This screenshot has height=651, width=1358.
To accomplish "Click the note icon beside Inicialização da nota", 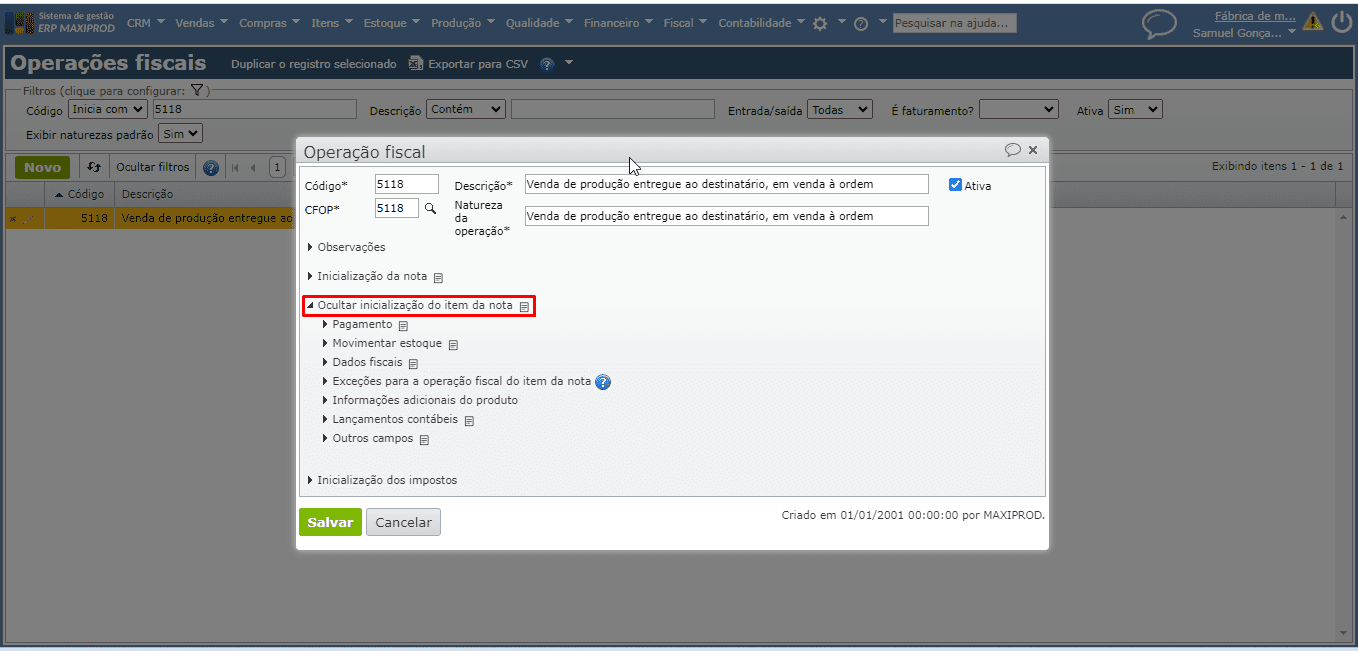I will pyautogui.click(x=438, y=277).
